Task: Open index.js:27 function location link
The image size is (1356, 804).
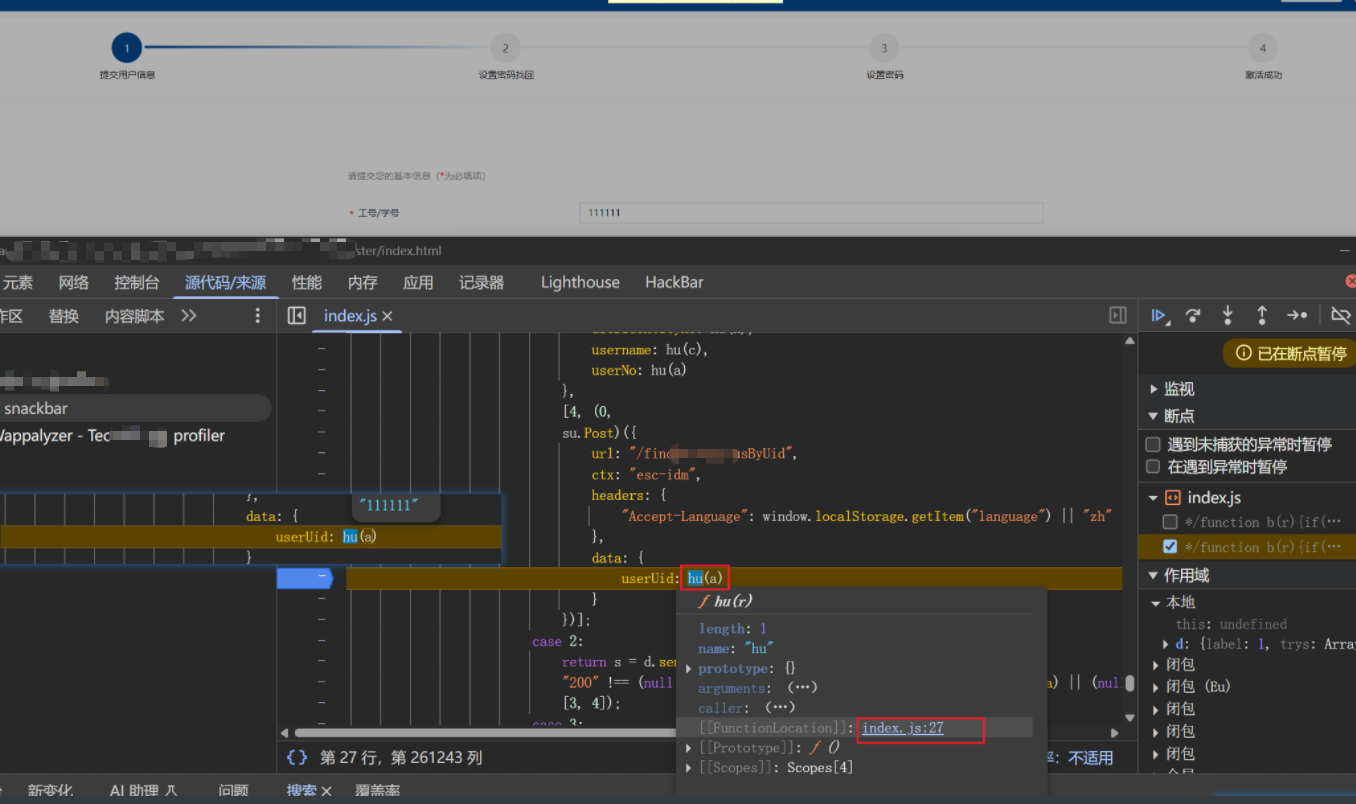Action: coord(903,728)
